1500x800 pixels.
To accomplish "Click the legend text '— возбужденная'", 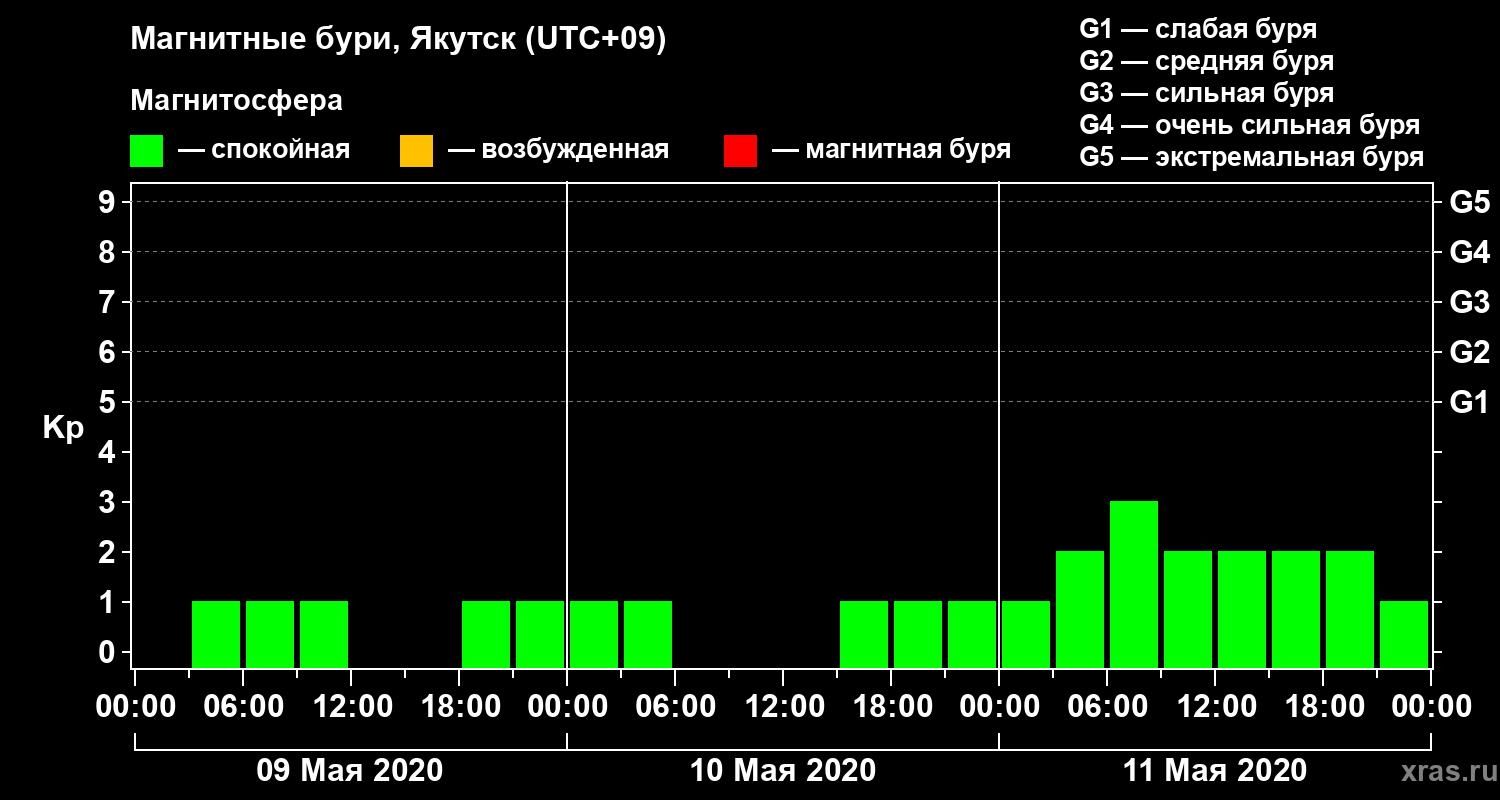I will pos(558,150).
